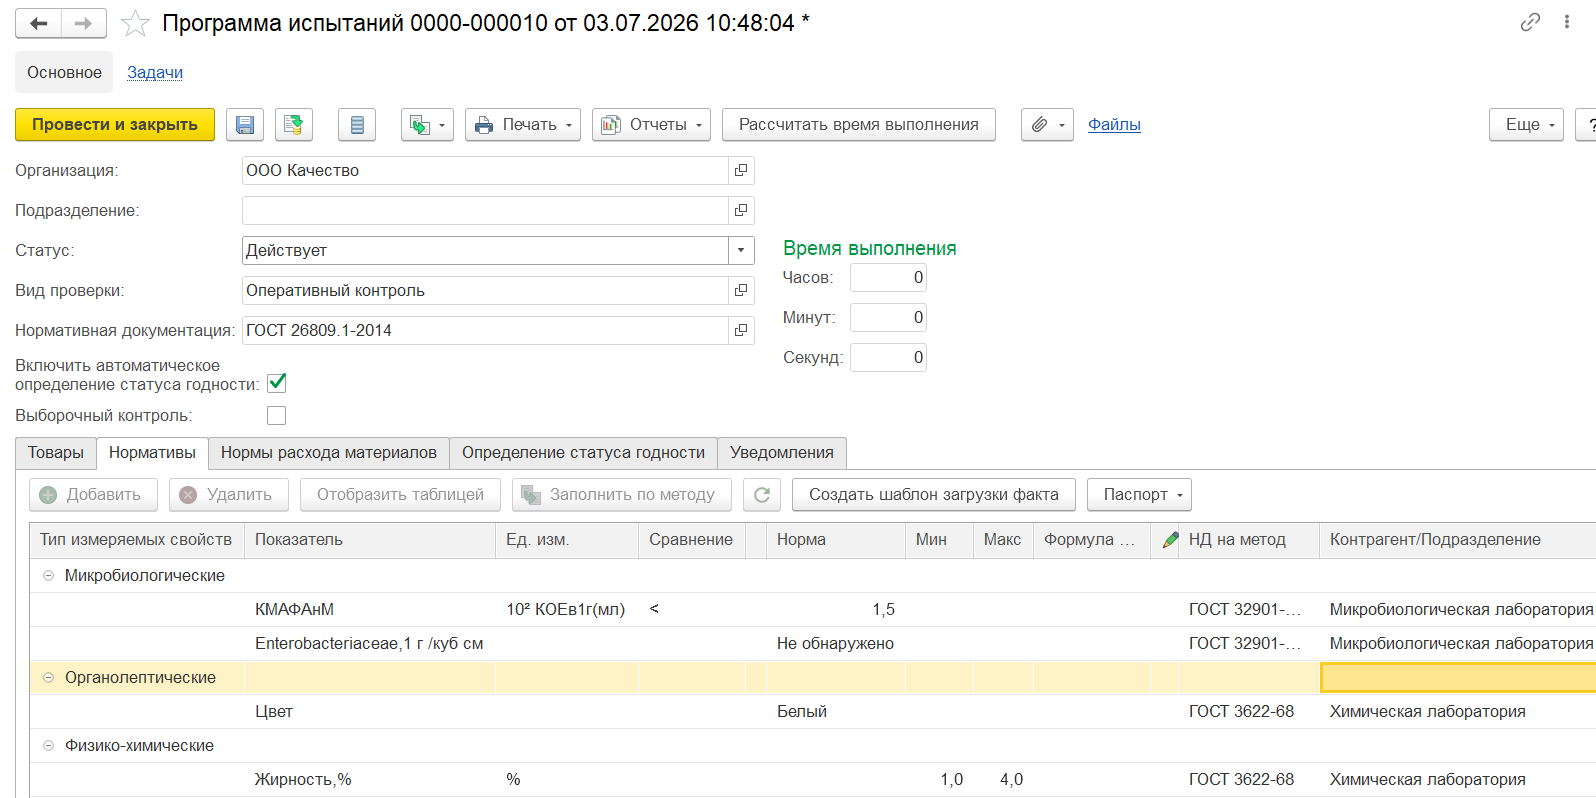Screen dimensions: 1596x798
Task: Click the Норма column header
Action: tap(836, 540)
